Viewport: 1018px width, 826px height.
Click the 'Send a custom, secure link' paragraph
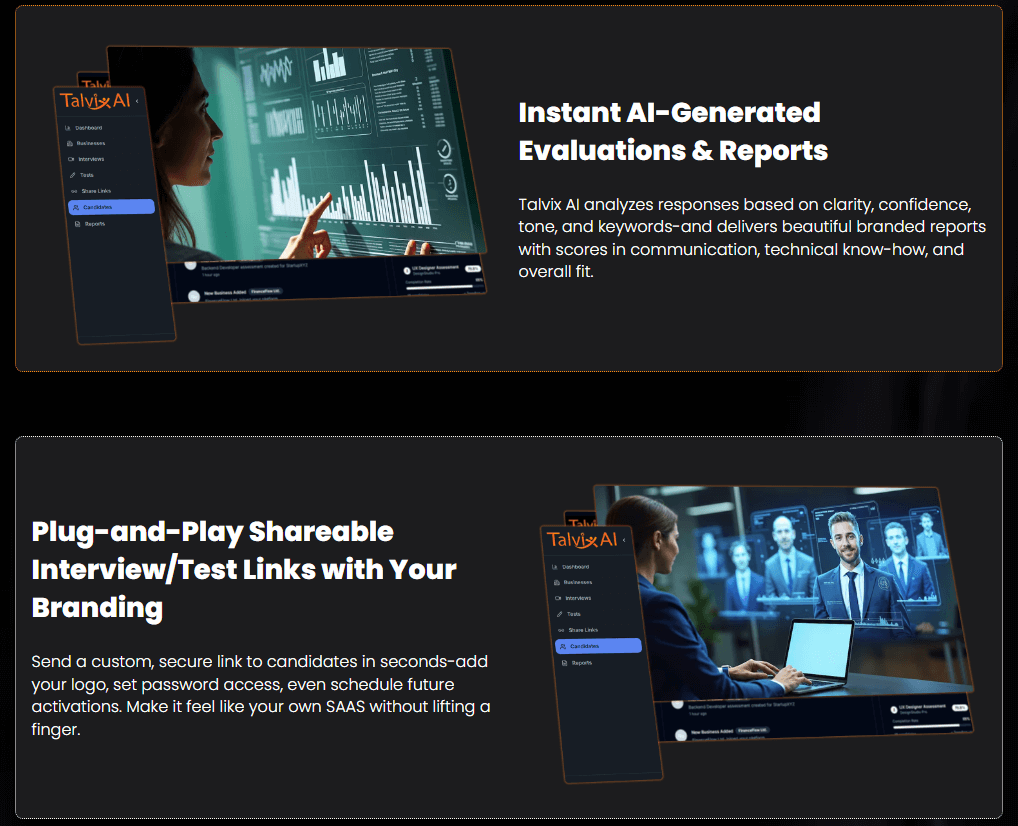[x=260, y=695]
